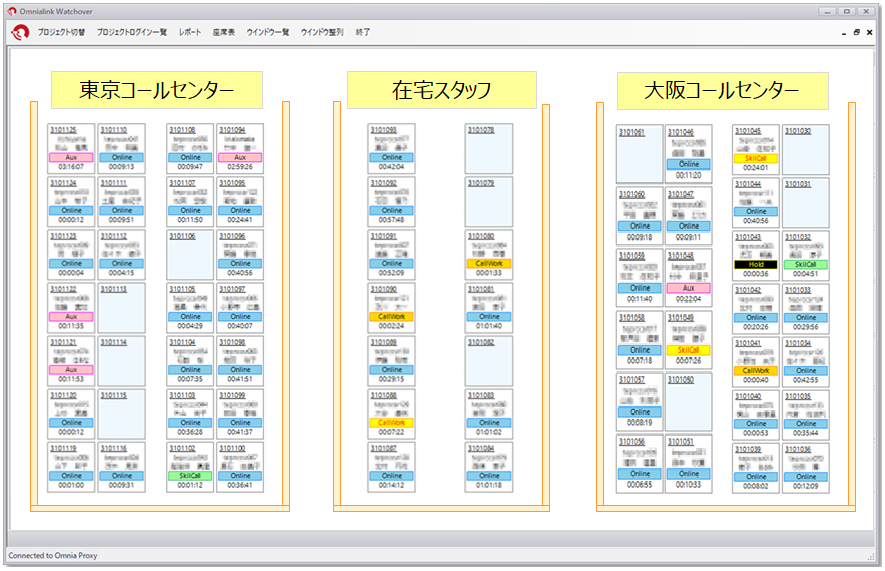Select empty seat 3101079
This screenshot has height=571, width=885.
tap(489, 202)
